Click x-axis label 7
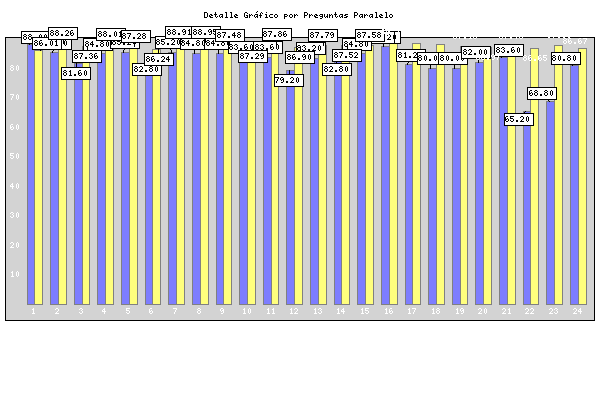This screenshot has width=600, height=400. [x=175, y=311]
